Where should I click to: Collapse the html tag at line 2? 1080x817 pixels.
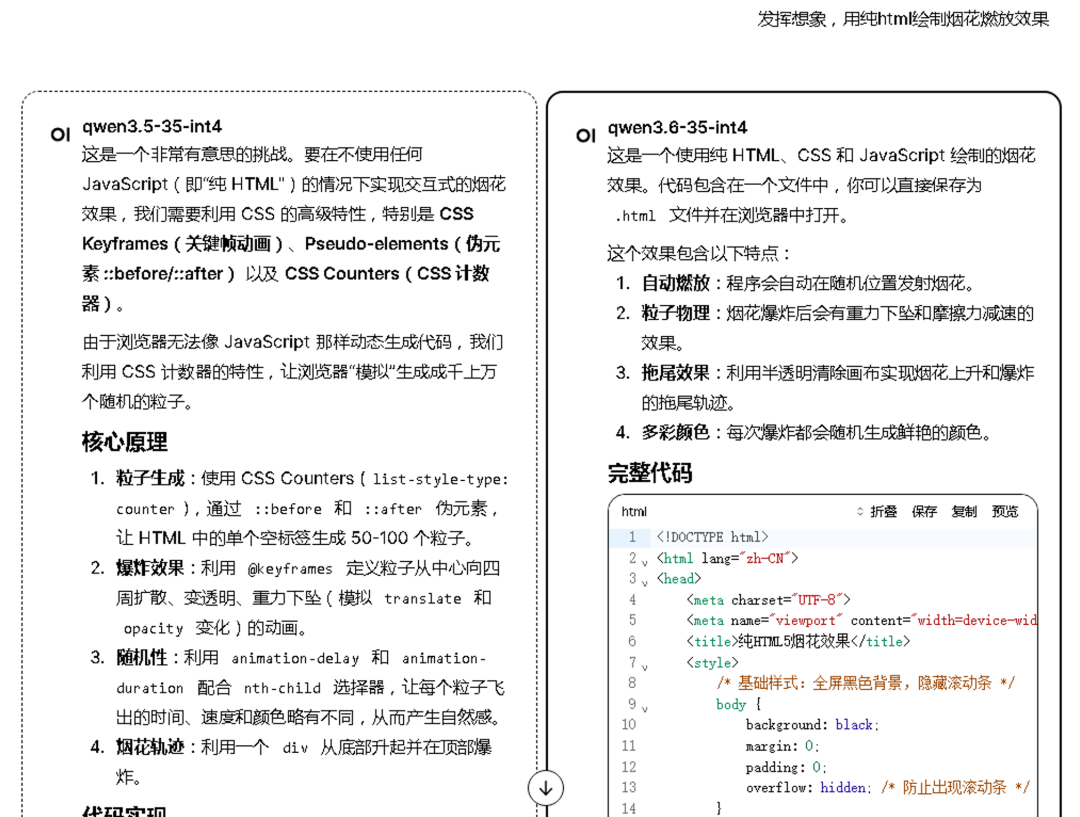pyautogui.click(x=645, y=563)
